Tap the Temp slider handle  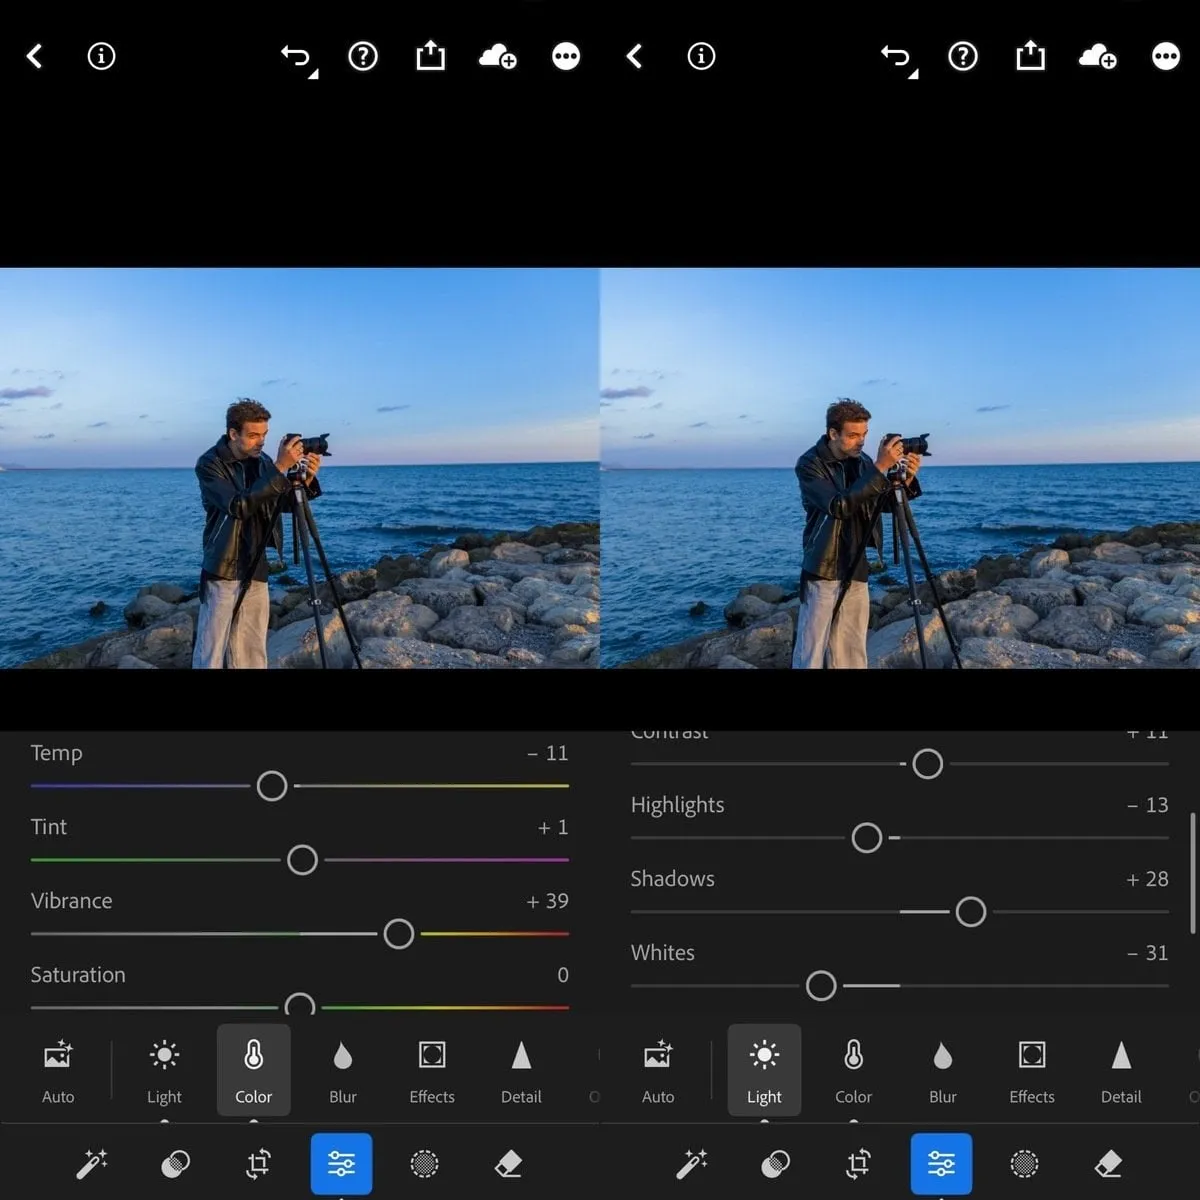(271, 786)
